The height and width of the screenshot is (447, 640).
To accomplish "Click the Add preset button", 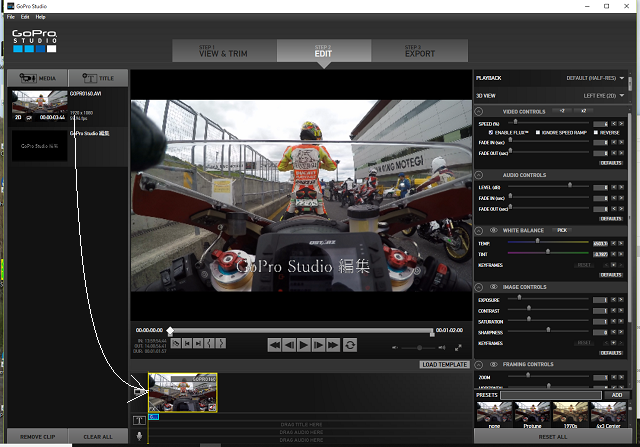I will coord(617,395).
